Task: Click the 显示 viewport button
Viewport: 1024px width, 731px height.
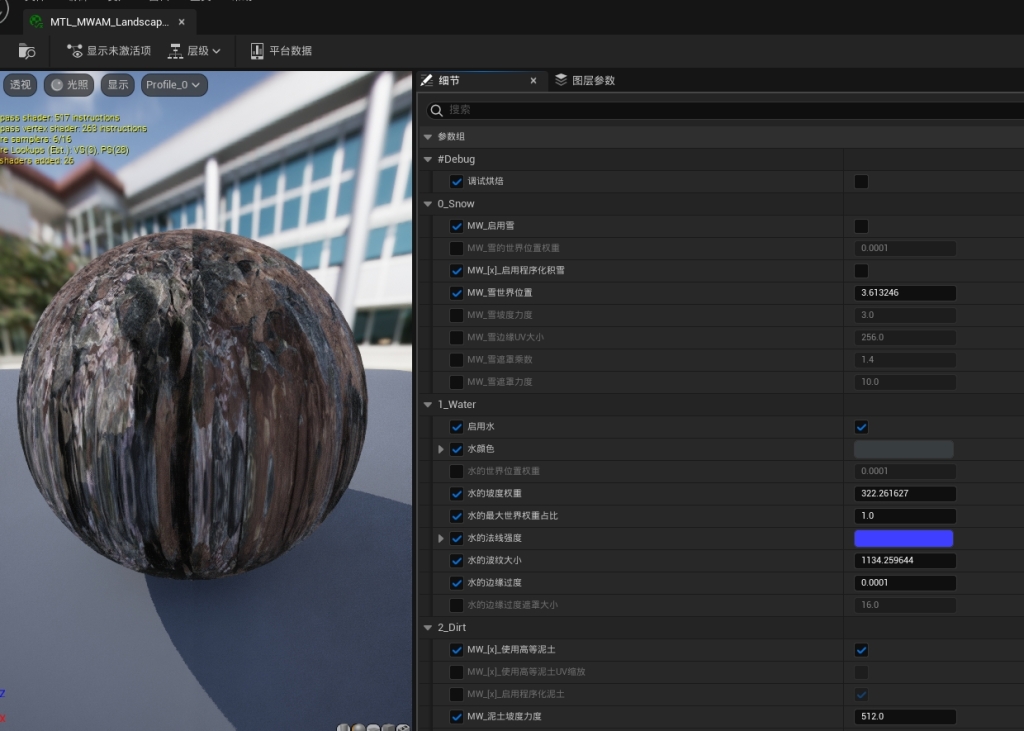Action: pos(118,85)
